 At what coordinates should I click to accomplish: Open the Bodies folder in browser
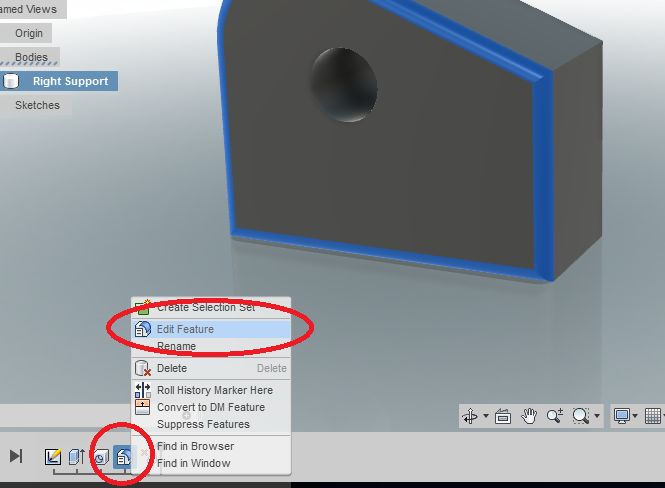(x=31, y=57)
